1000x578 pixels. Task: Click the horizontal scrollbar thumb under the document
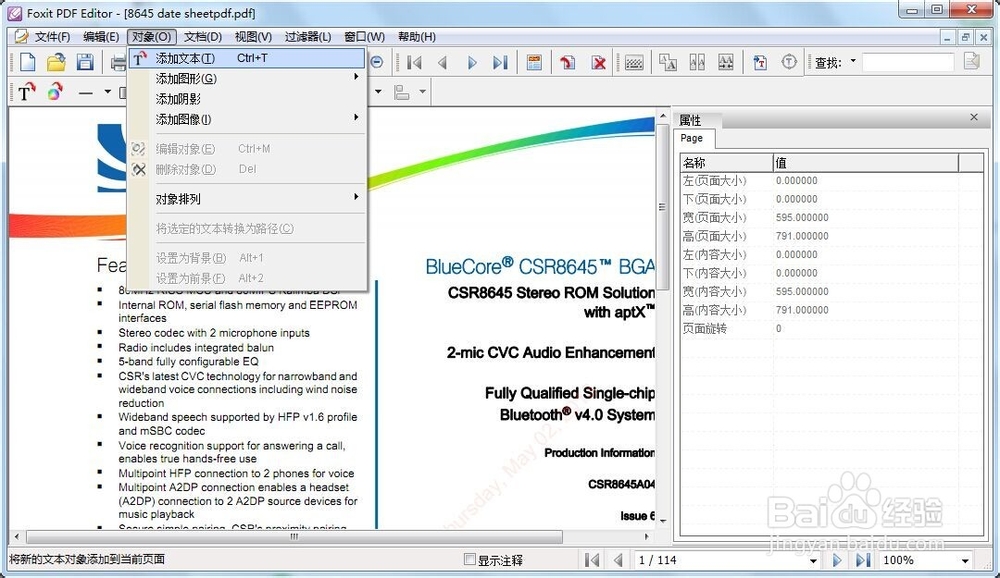pyautogui.click(x=294, y=537)
